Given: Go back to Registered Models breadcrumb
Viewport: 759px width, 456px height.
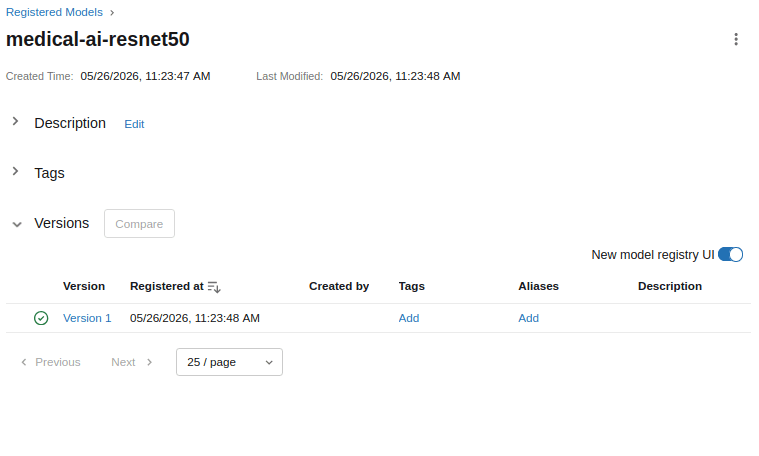Looking at the screenshot, I should point(54,12).
